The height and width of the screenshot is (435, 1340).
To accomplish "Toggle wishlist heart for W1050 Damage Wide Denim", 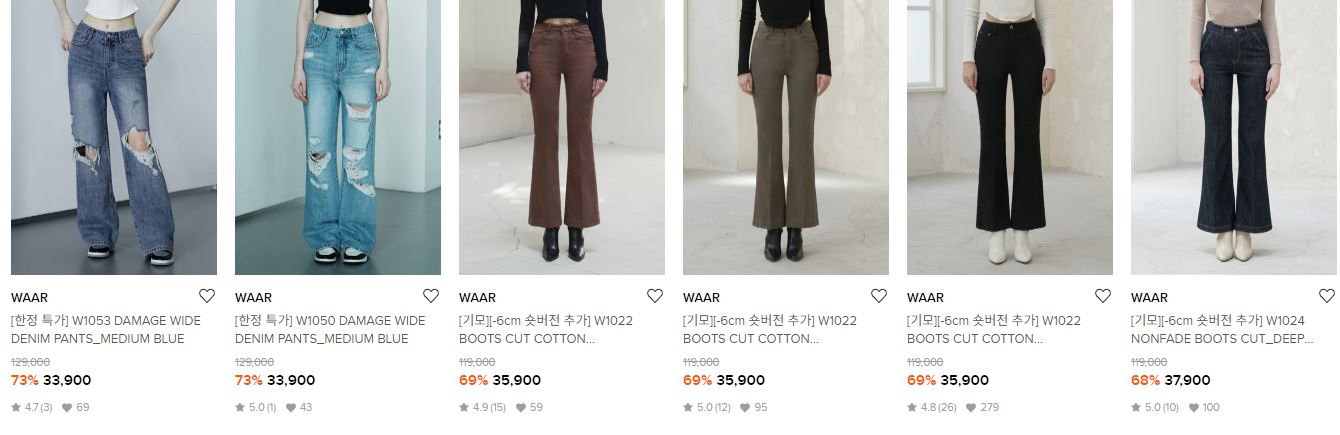I will (431, 296).
